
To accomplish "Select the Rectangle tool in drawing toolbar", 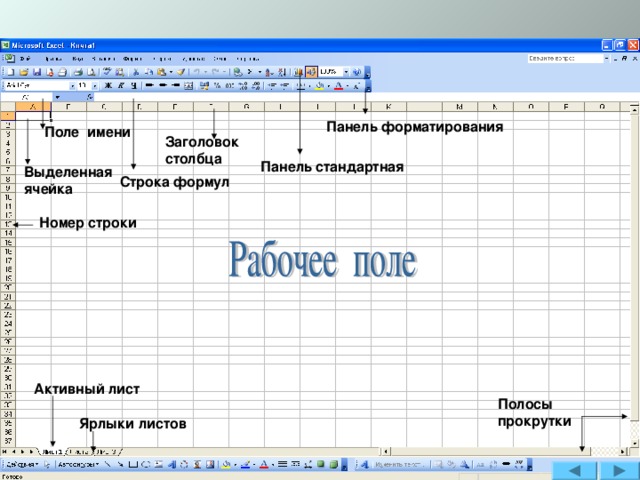I will 133,464.
